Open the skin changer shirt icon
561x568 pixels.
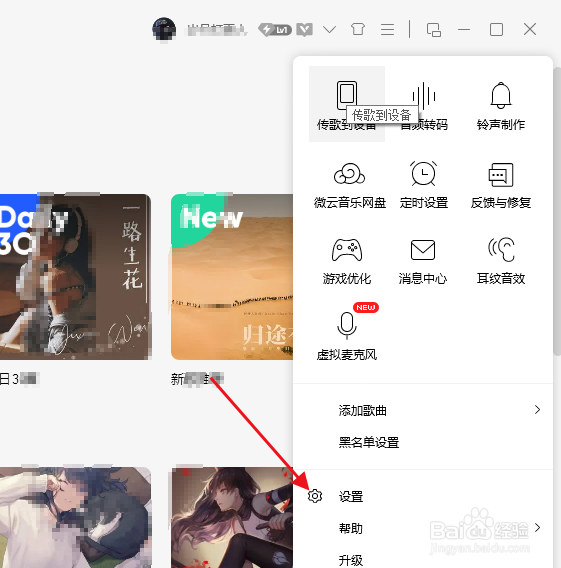[x=357, y=29]
